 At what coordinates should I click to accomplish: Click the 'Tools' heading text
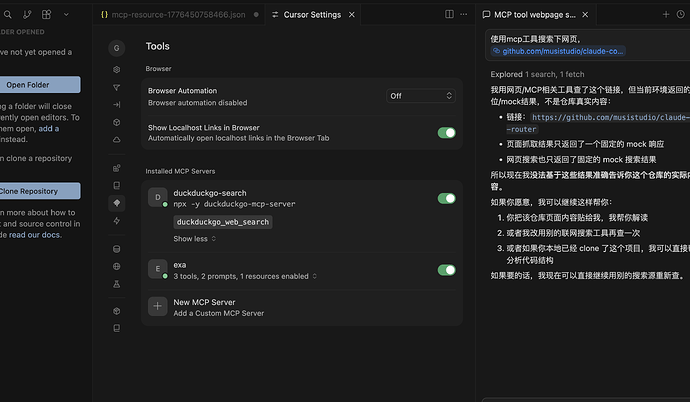pos(158,46)
